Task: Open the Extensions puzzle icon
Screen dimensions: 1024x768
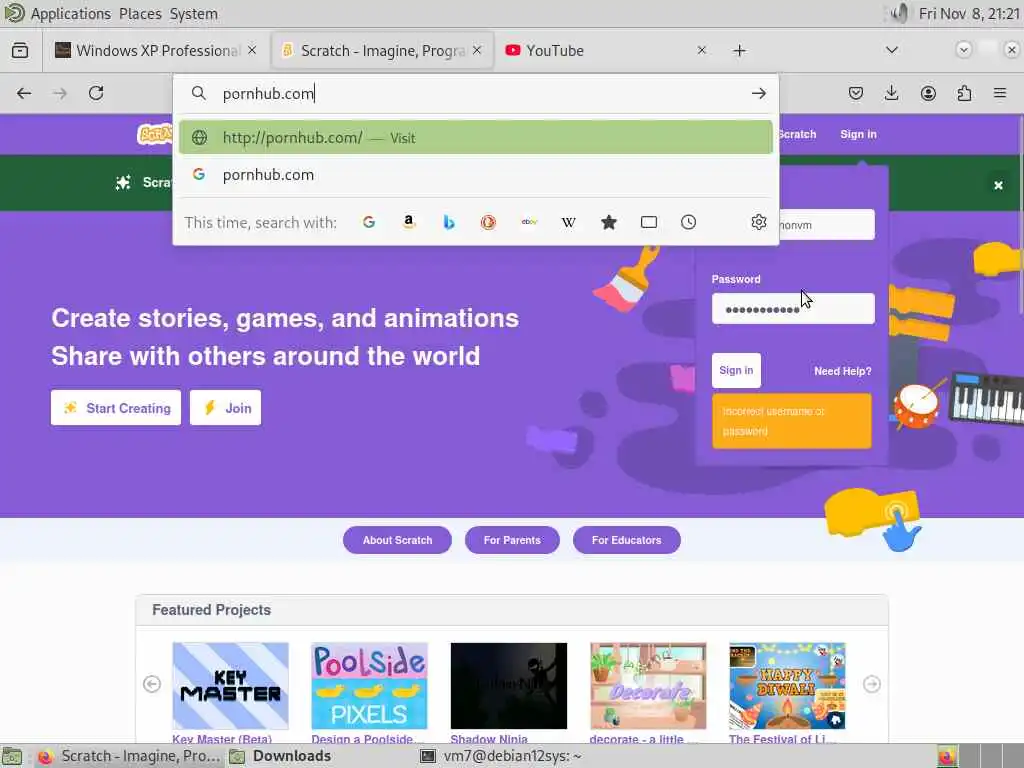Action: click(x=964, y=93)
